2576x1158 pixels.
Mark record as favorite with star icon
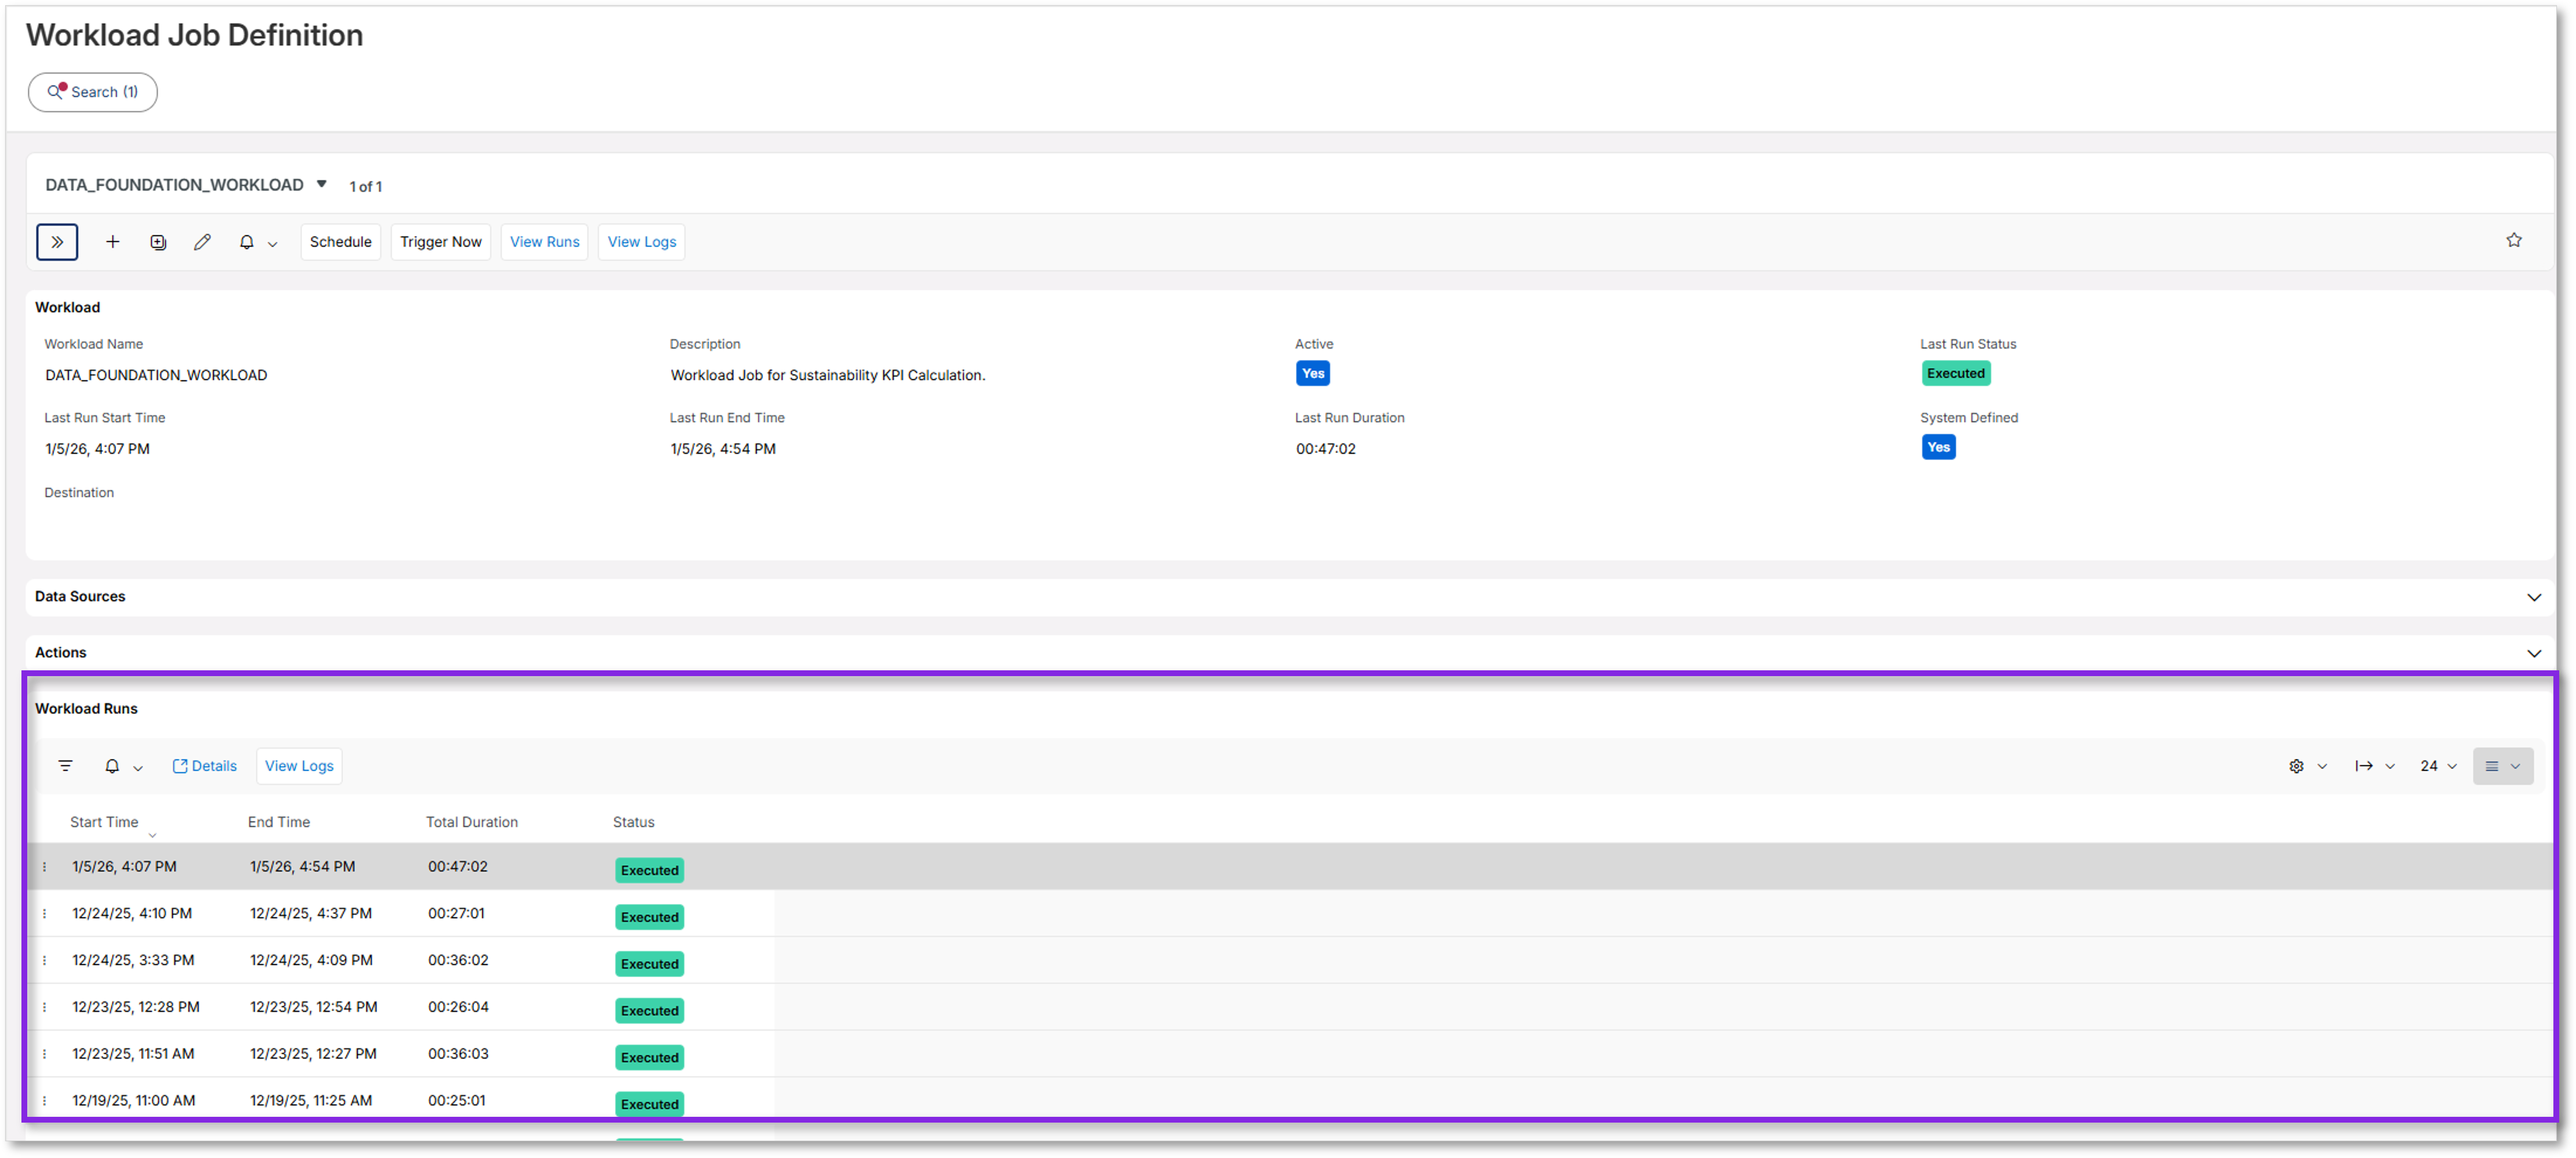tap(2513, 240)
